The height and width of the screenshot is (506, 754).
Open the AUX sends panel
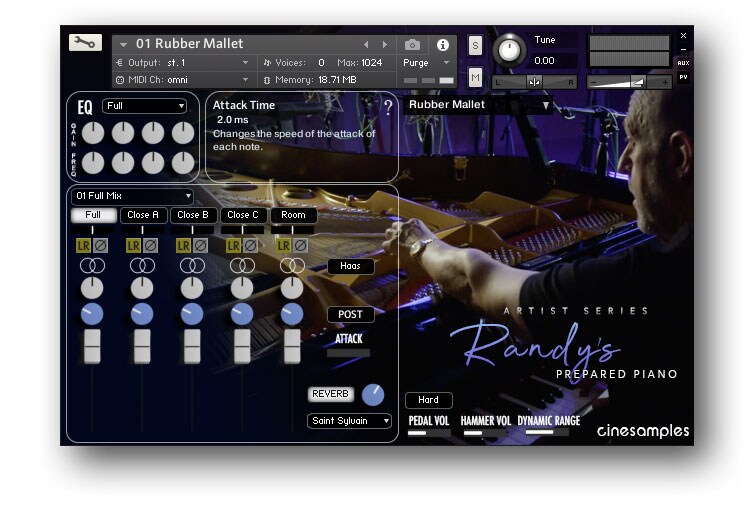point(683,63)
